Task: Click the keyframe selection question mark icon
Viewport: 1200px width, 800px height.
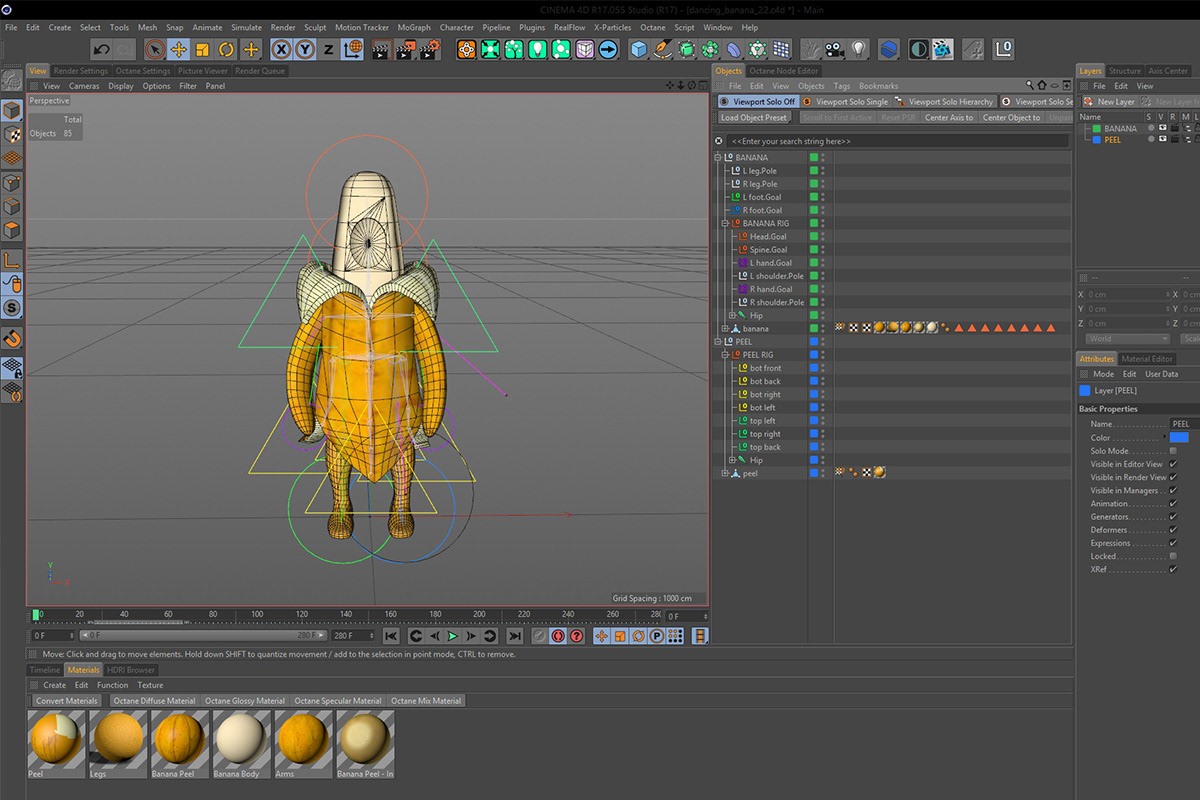Action: (577, 636)
